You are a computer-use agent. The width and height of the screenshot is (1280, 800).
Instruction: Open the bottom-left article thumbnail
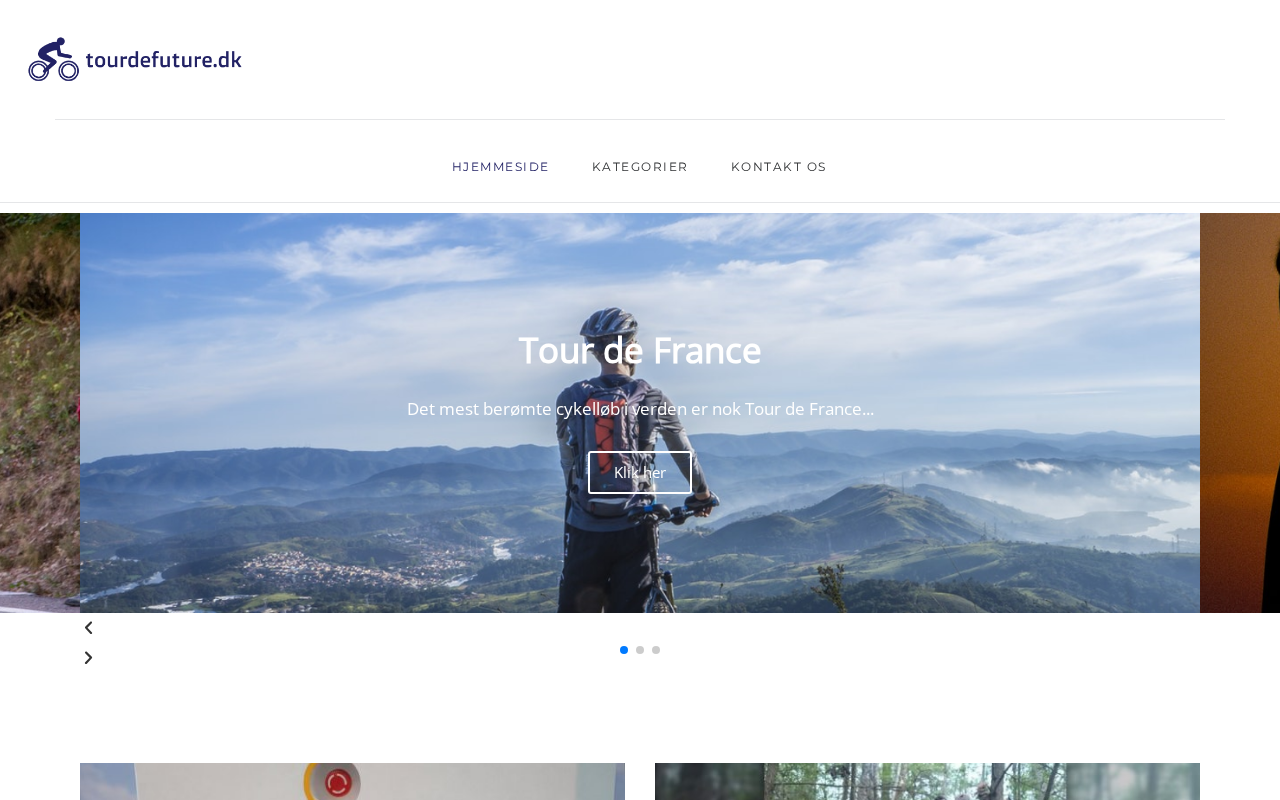(352, 781)
